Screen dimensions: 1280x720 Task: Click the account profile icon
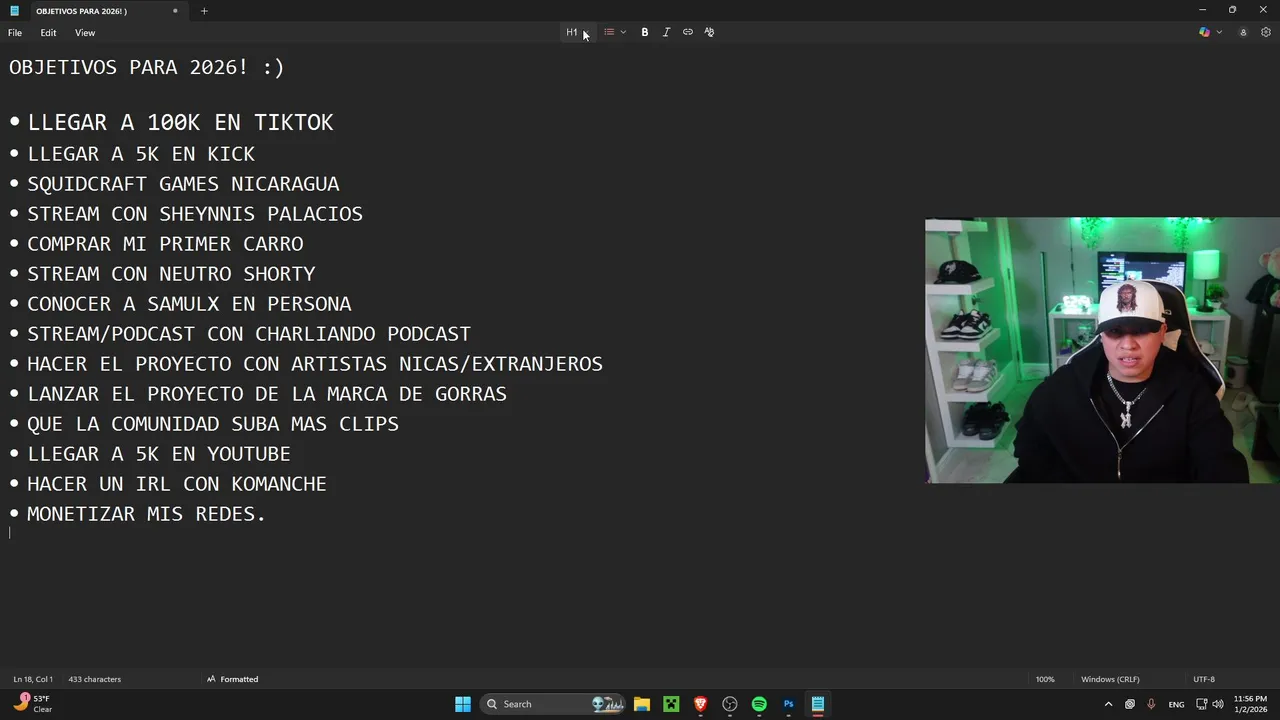click(1243, 32)
